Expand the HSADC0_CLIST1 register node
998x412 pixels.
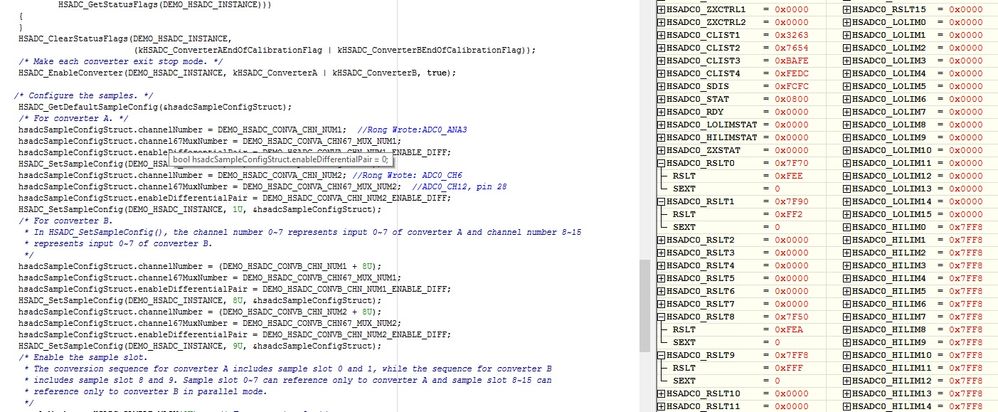tap(661, 35)
